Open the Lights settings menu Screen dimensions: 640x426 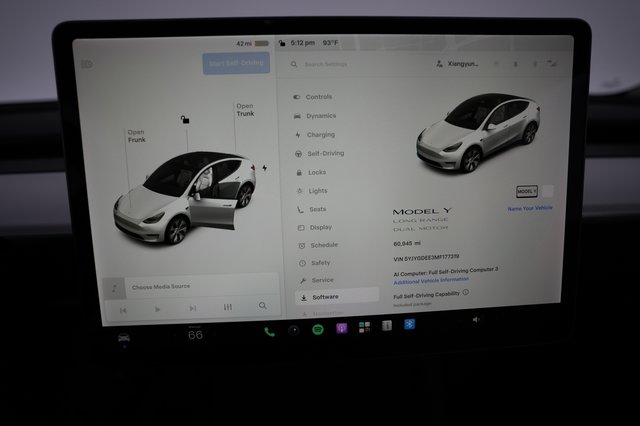[x=313, y=191]
